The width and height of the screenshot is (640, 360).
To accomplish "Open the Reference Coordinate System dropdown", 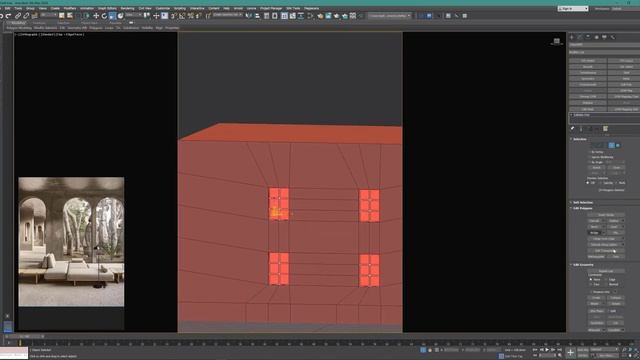I will [x=133, y=16].
